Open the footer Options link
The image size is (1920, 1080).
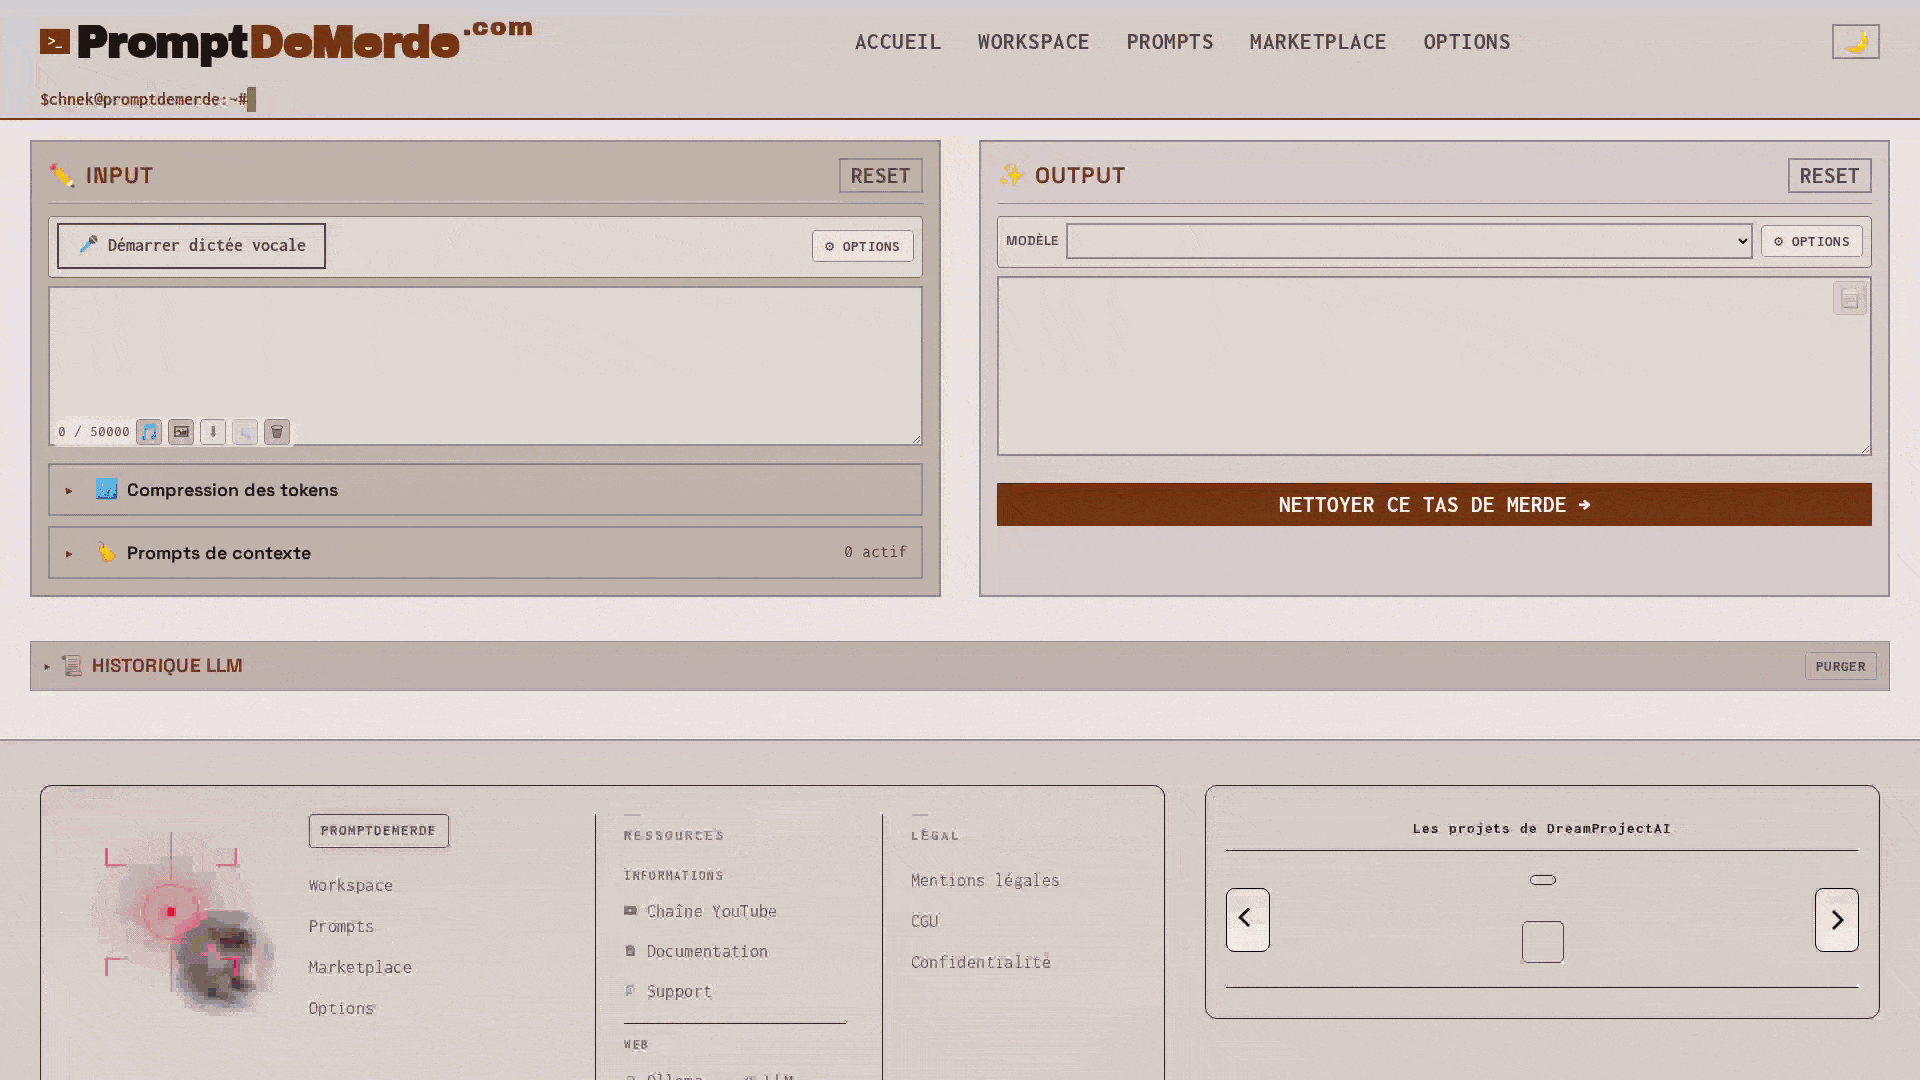(341, 1009)
